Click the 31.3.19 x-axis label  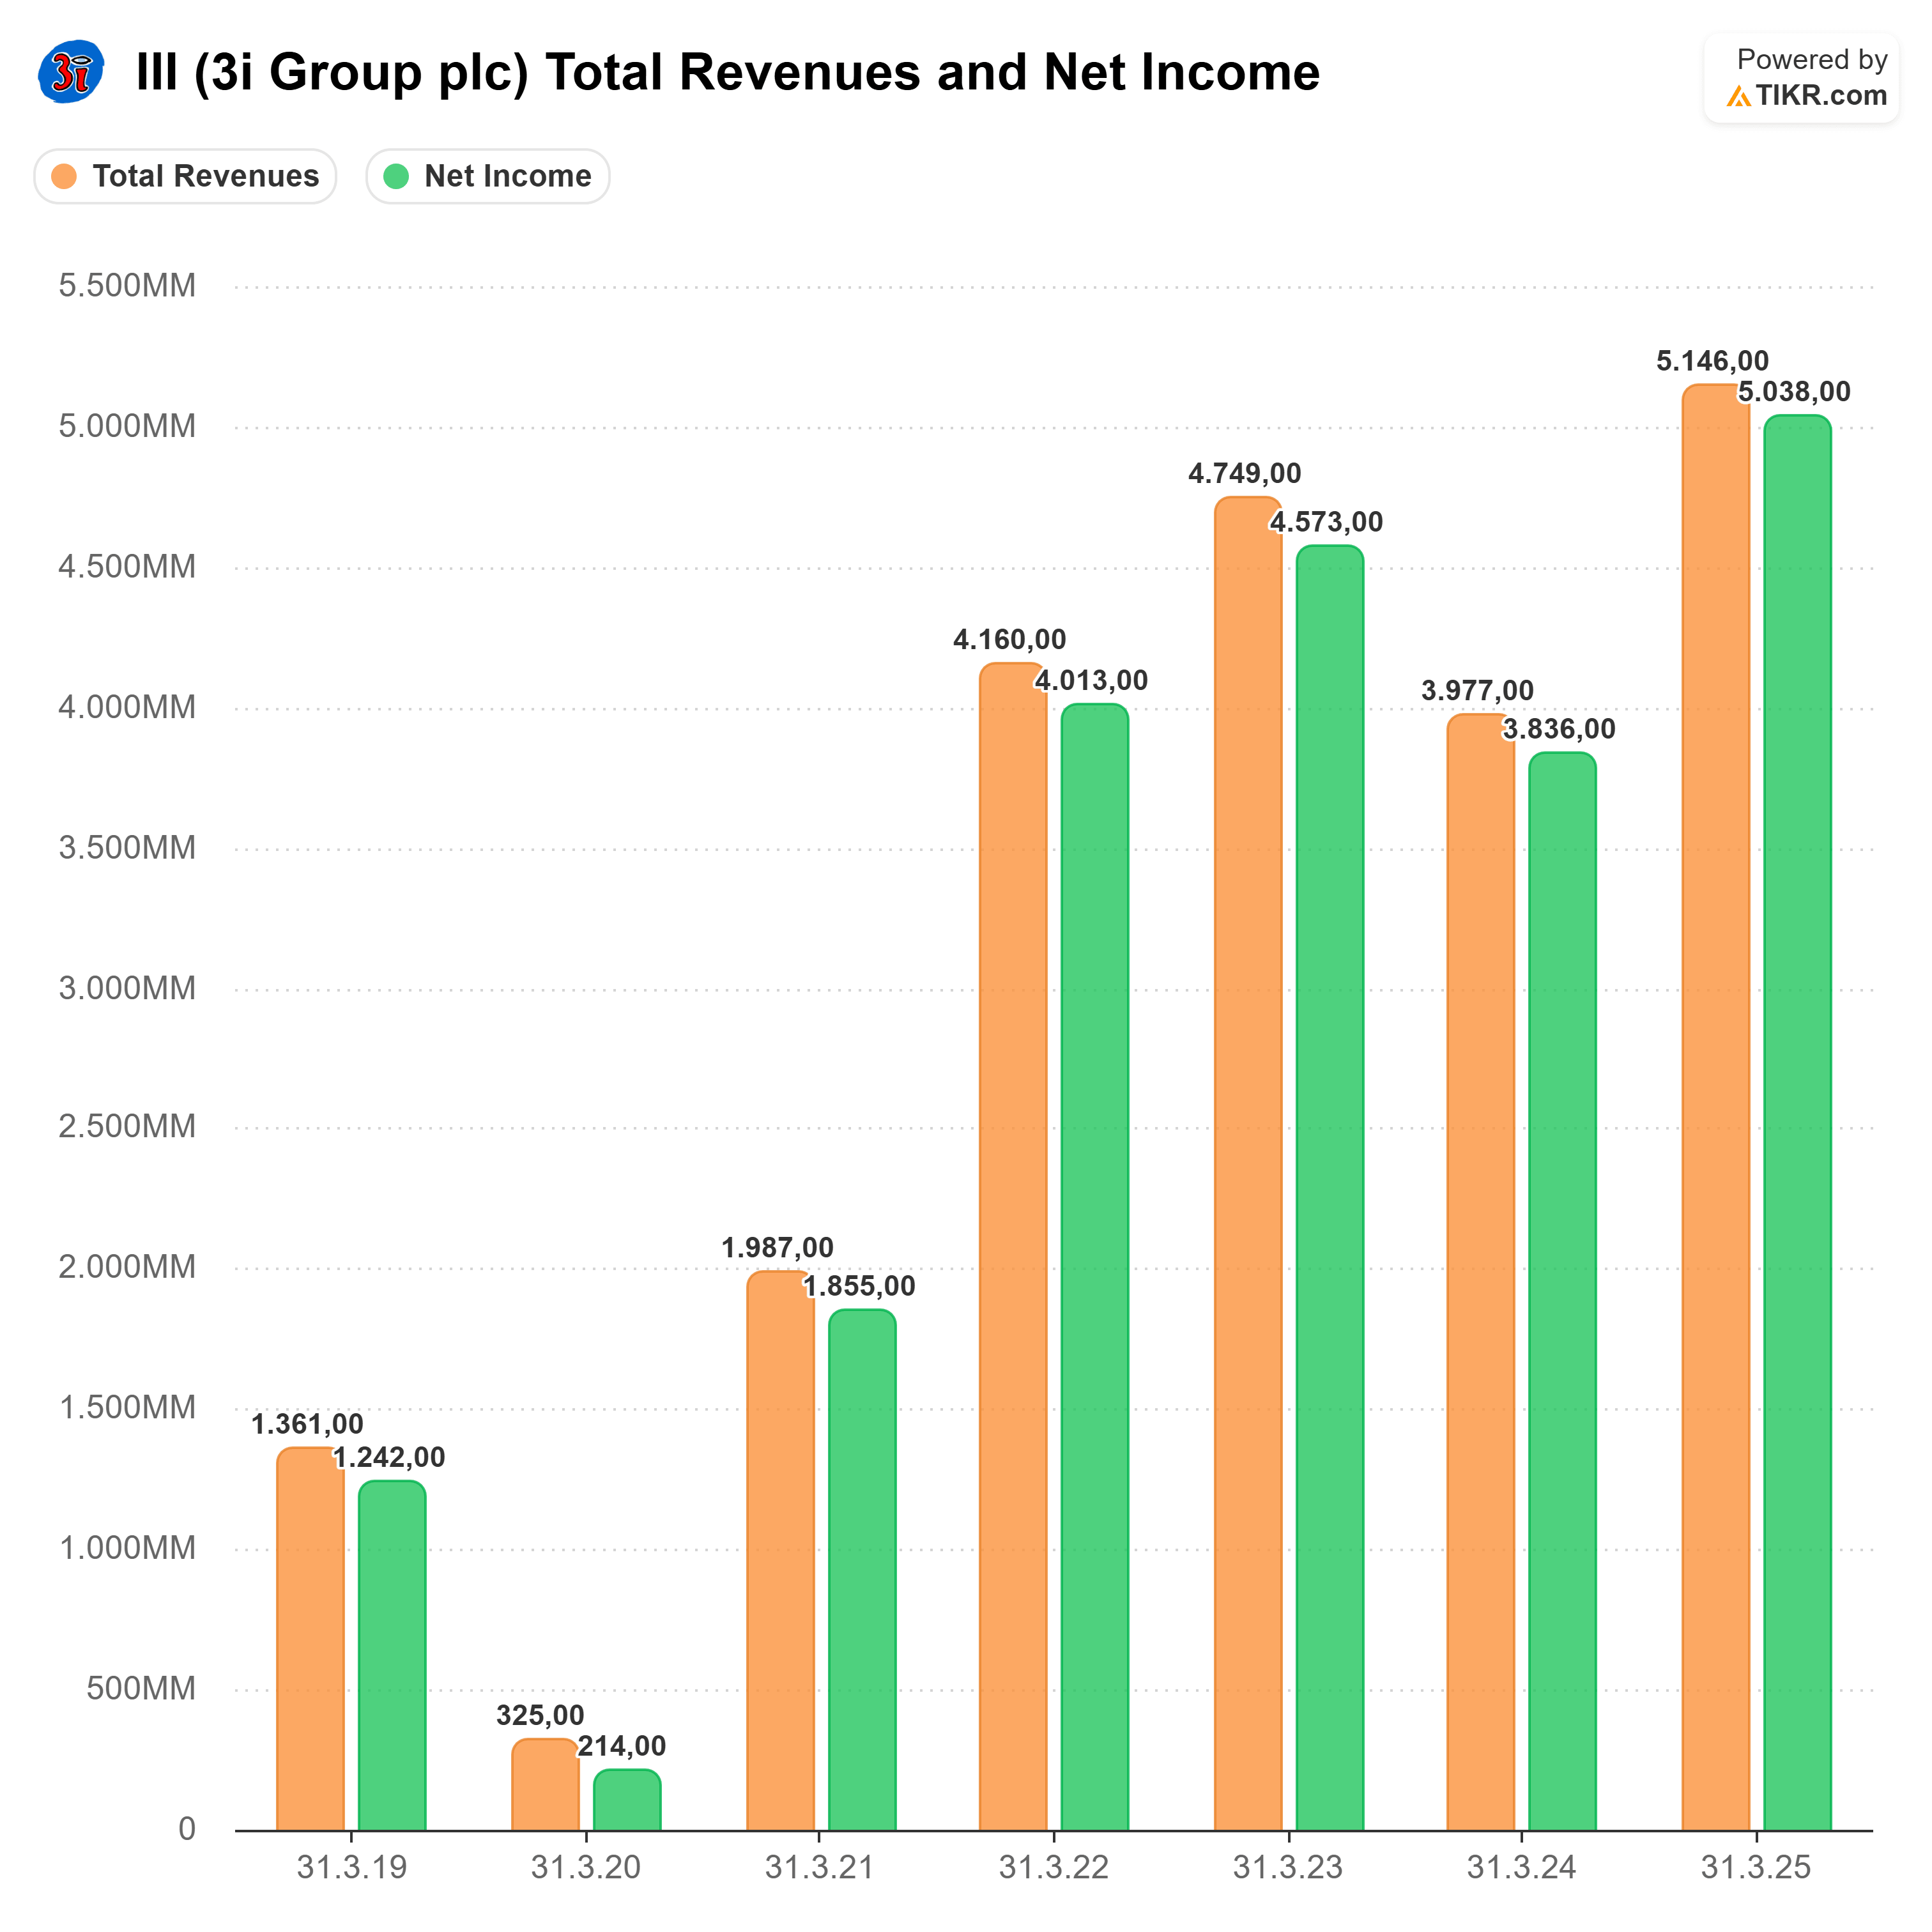coord(352,1867)
